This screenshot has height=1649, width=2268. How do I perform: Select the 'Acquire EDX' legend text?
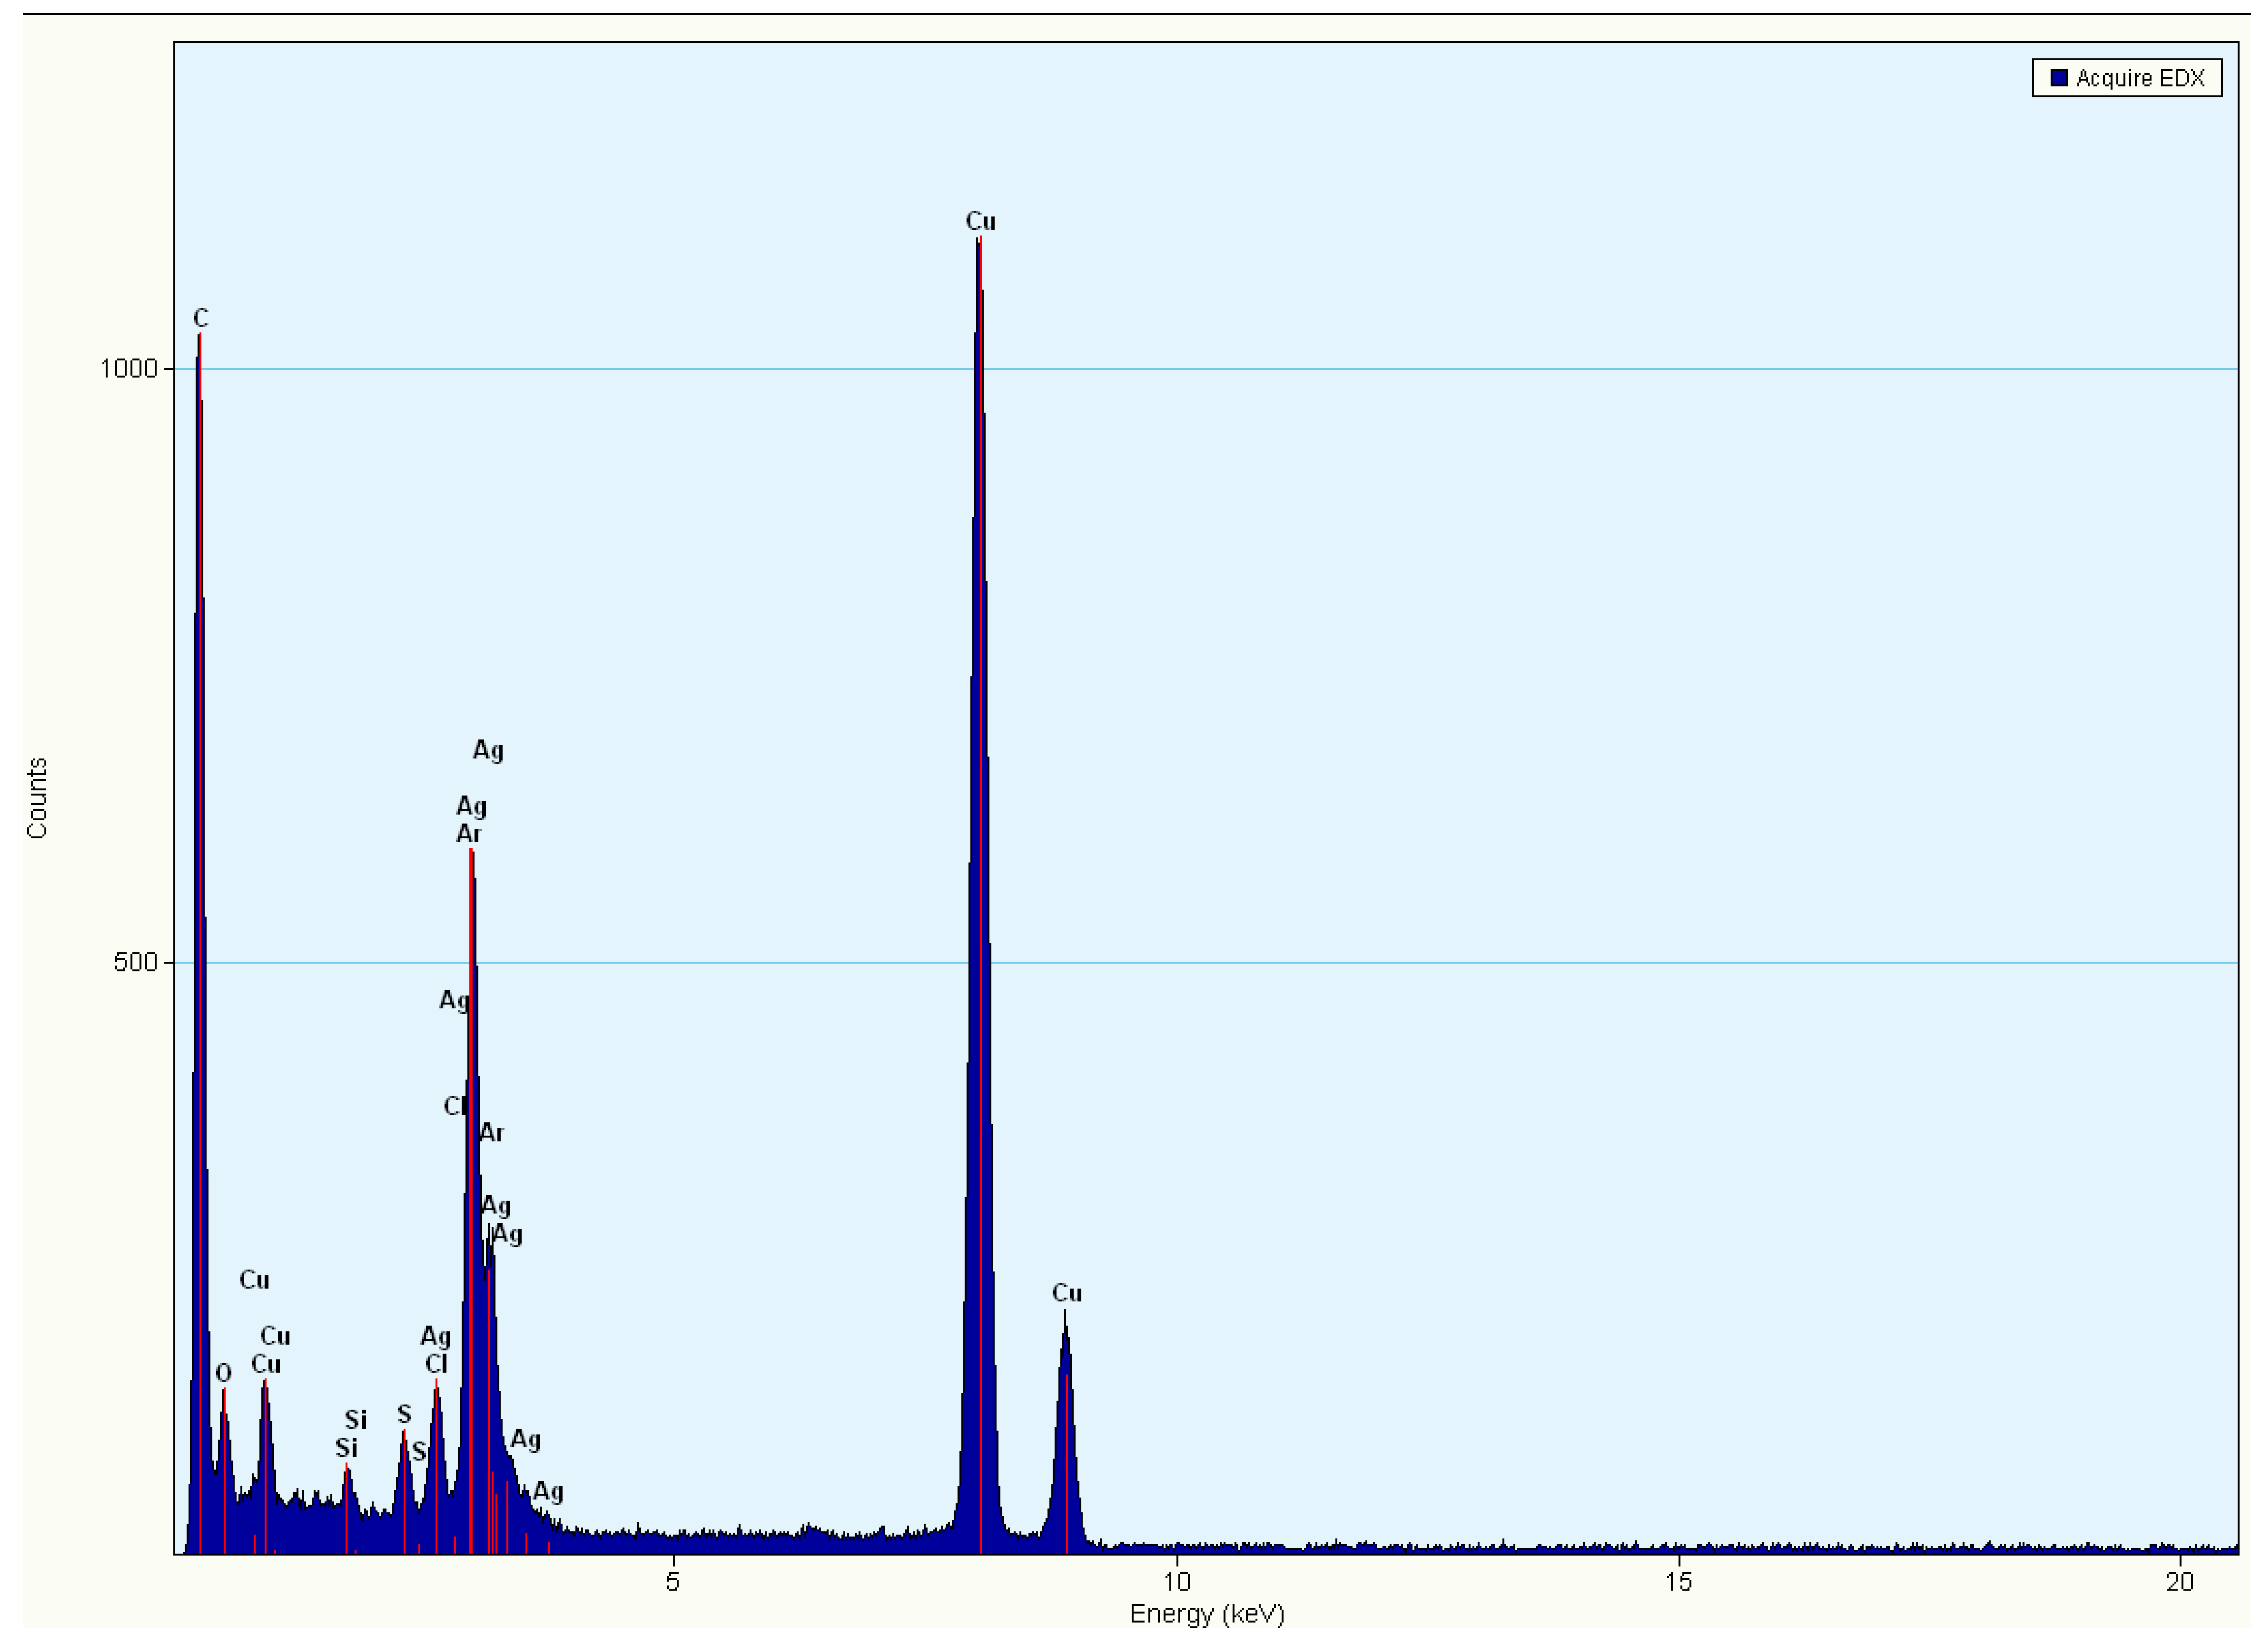2140,78
